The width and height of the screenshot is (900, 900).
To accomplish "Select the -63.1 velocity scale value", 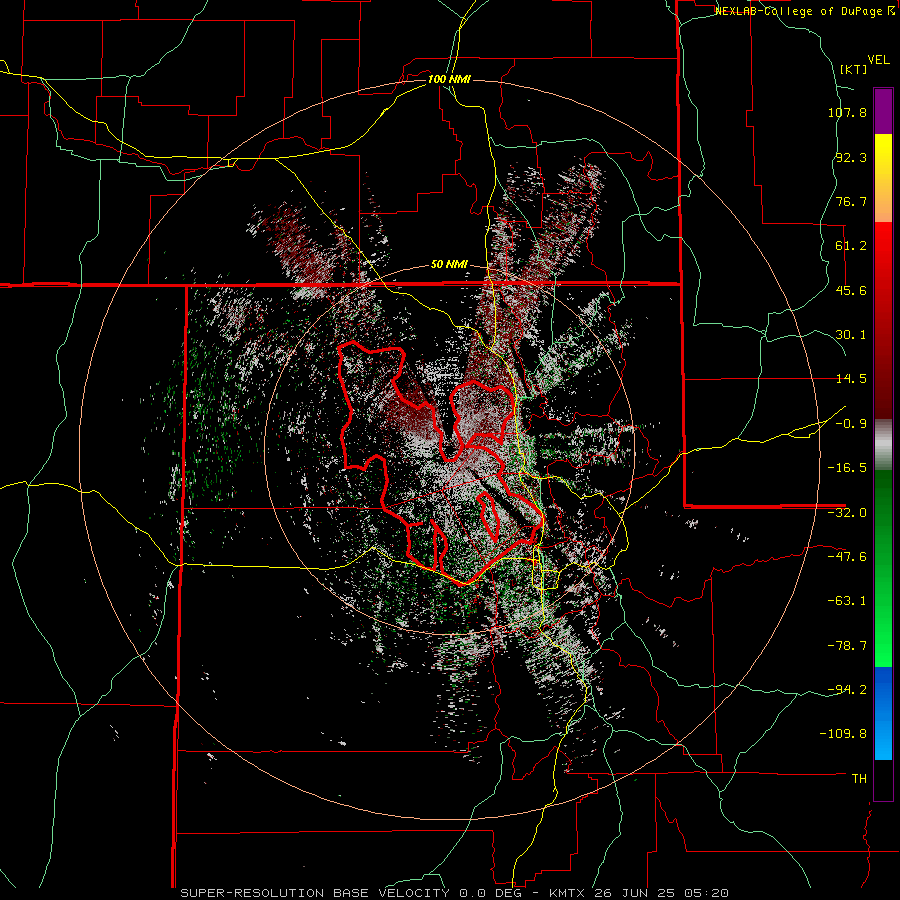I will 847,601.
